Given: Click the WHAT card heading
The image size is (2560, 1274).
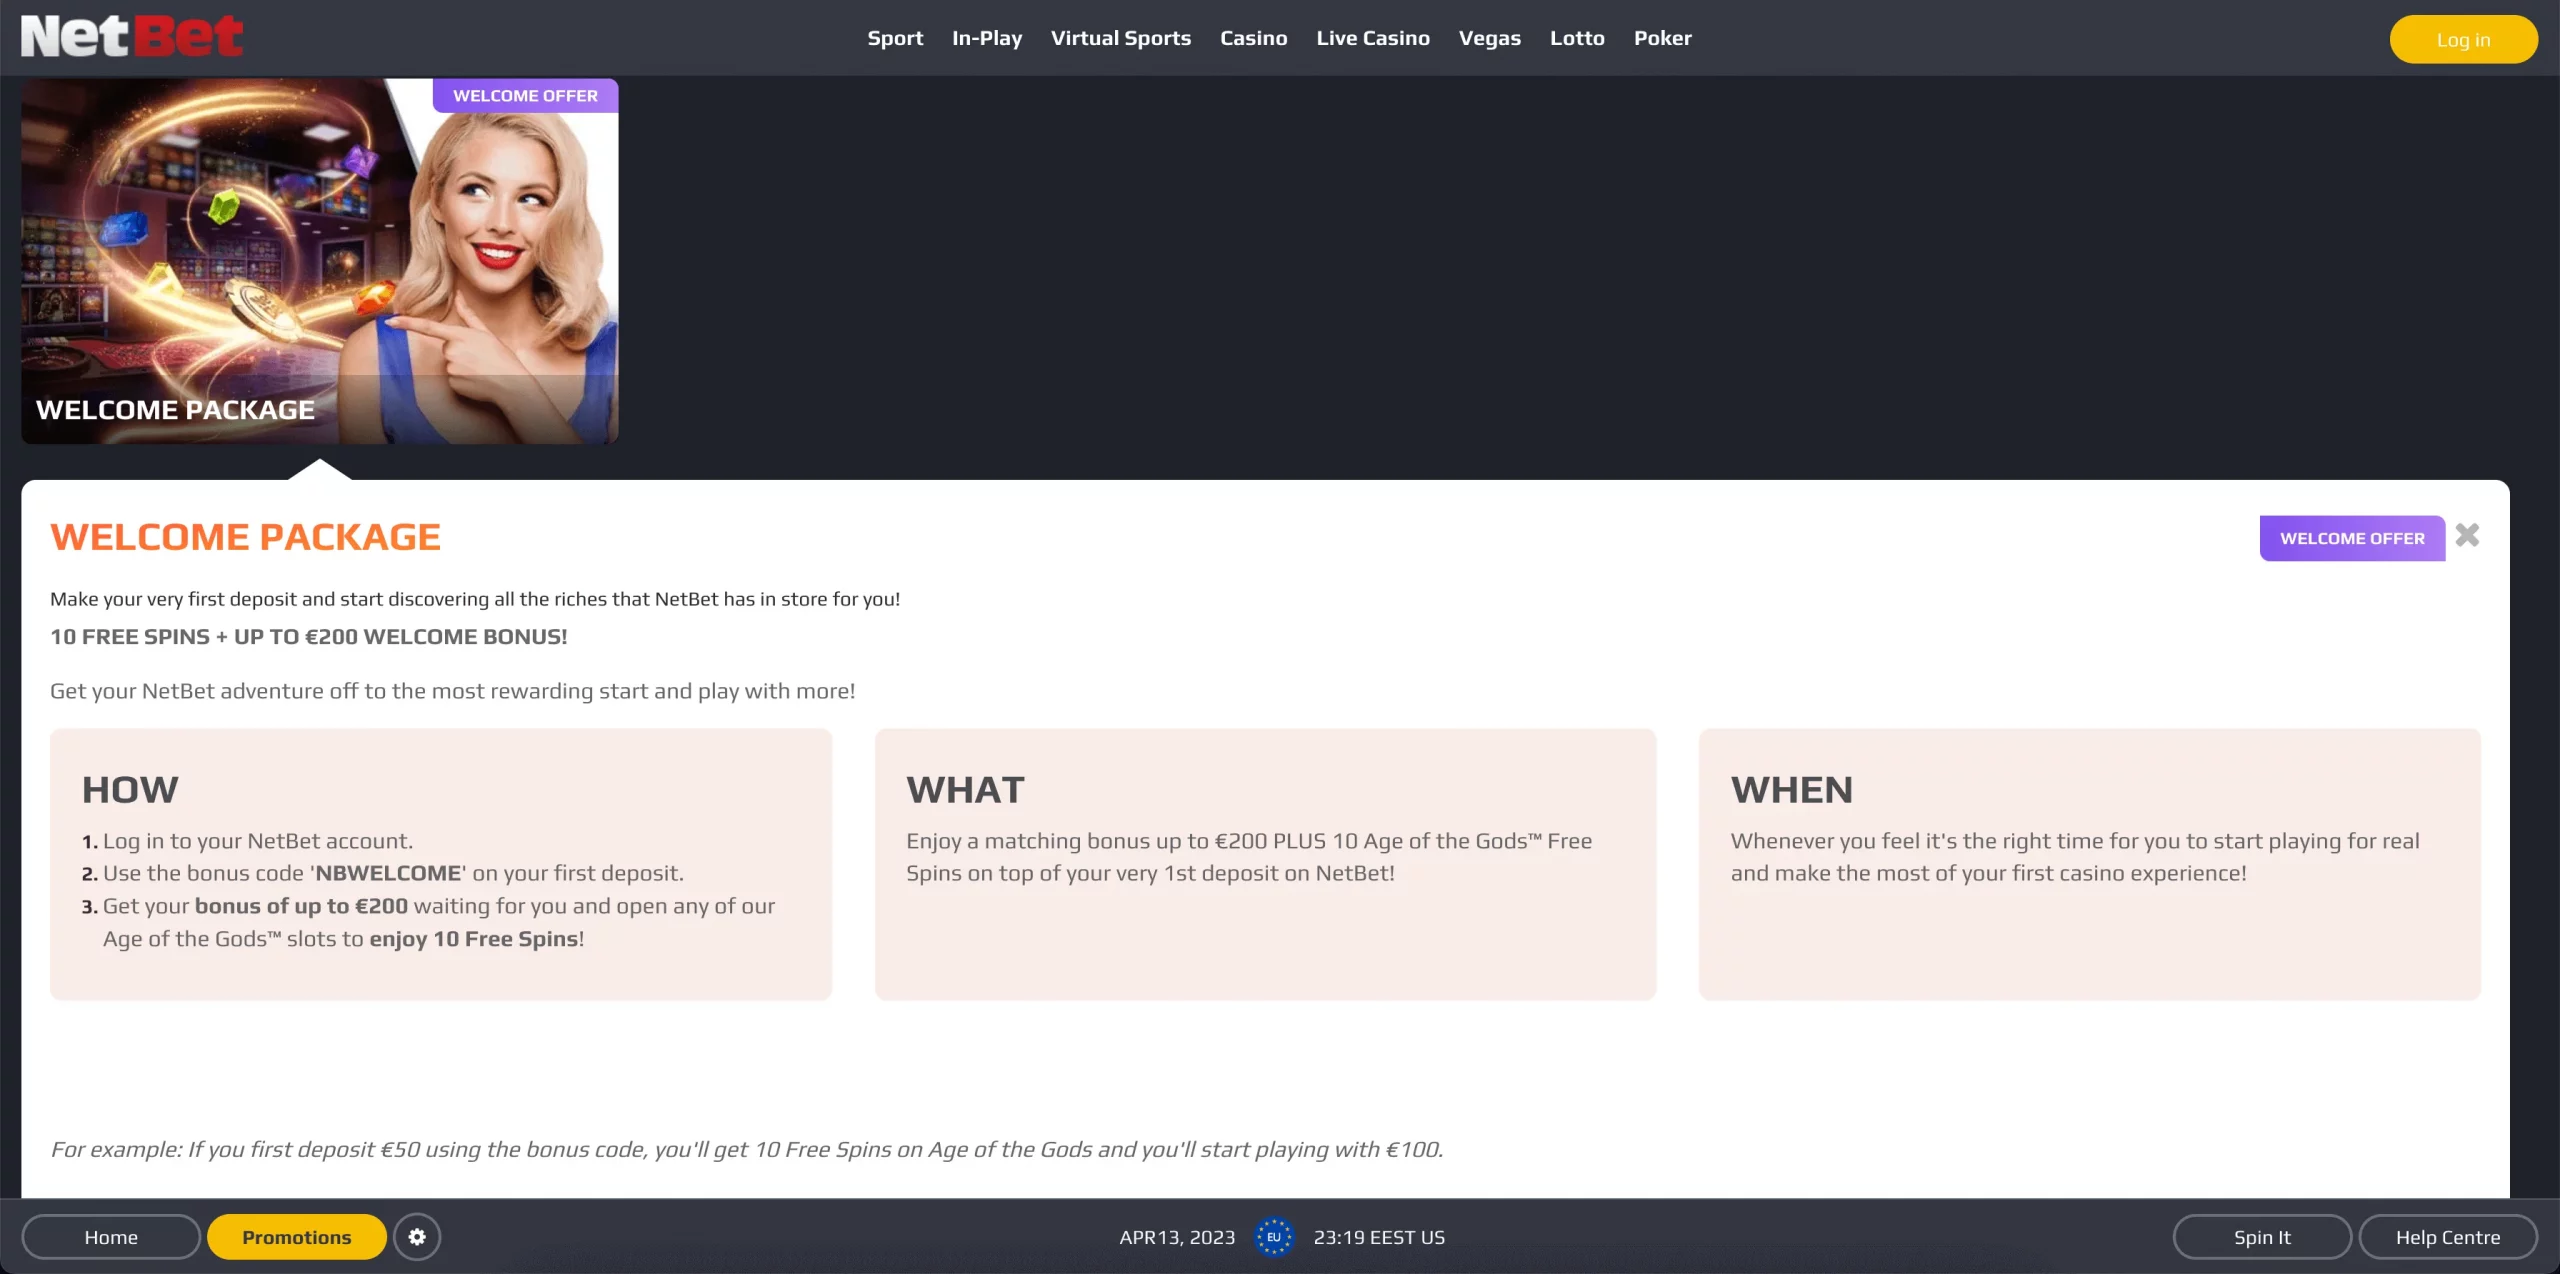Looking at the screenshot, I should 965,790.
